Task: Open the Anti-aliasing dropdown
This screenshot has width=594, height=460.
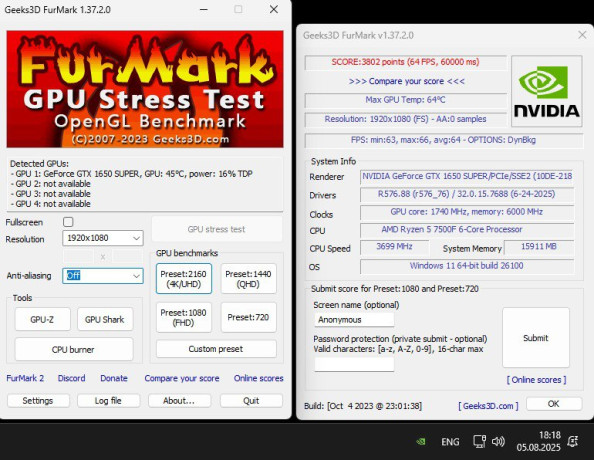Action: (x=103, y=275)
